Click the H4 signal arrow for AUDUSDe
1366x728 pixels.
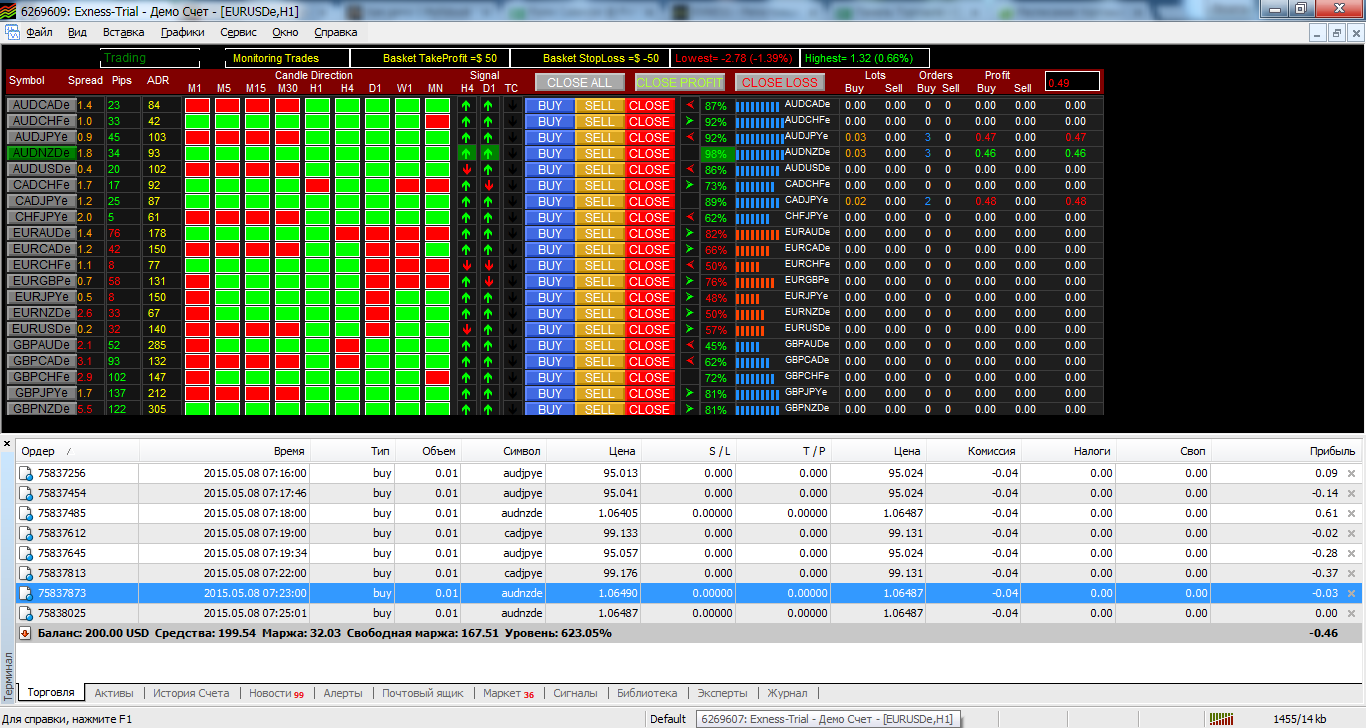click(467, 169)
